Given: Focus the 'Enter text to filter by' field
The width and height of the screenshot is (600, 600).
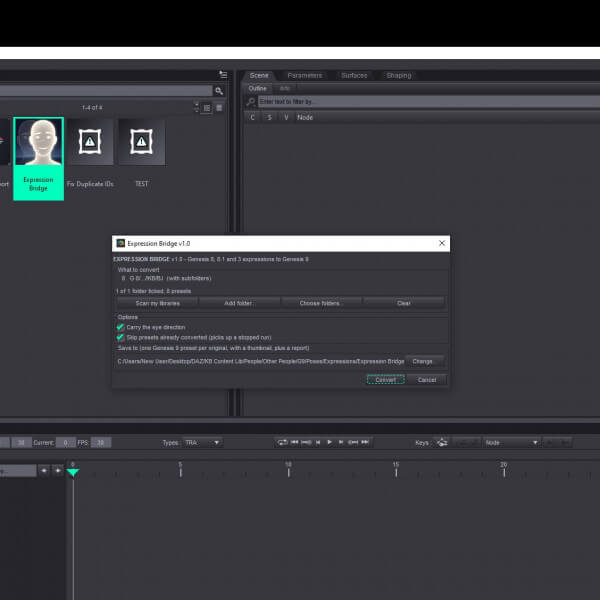Looking at the screenshot, I should coord(429,102).
